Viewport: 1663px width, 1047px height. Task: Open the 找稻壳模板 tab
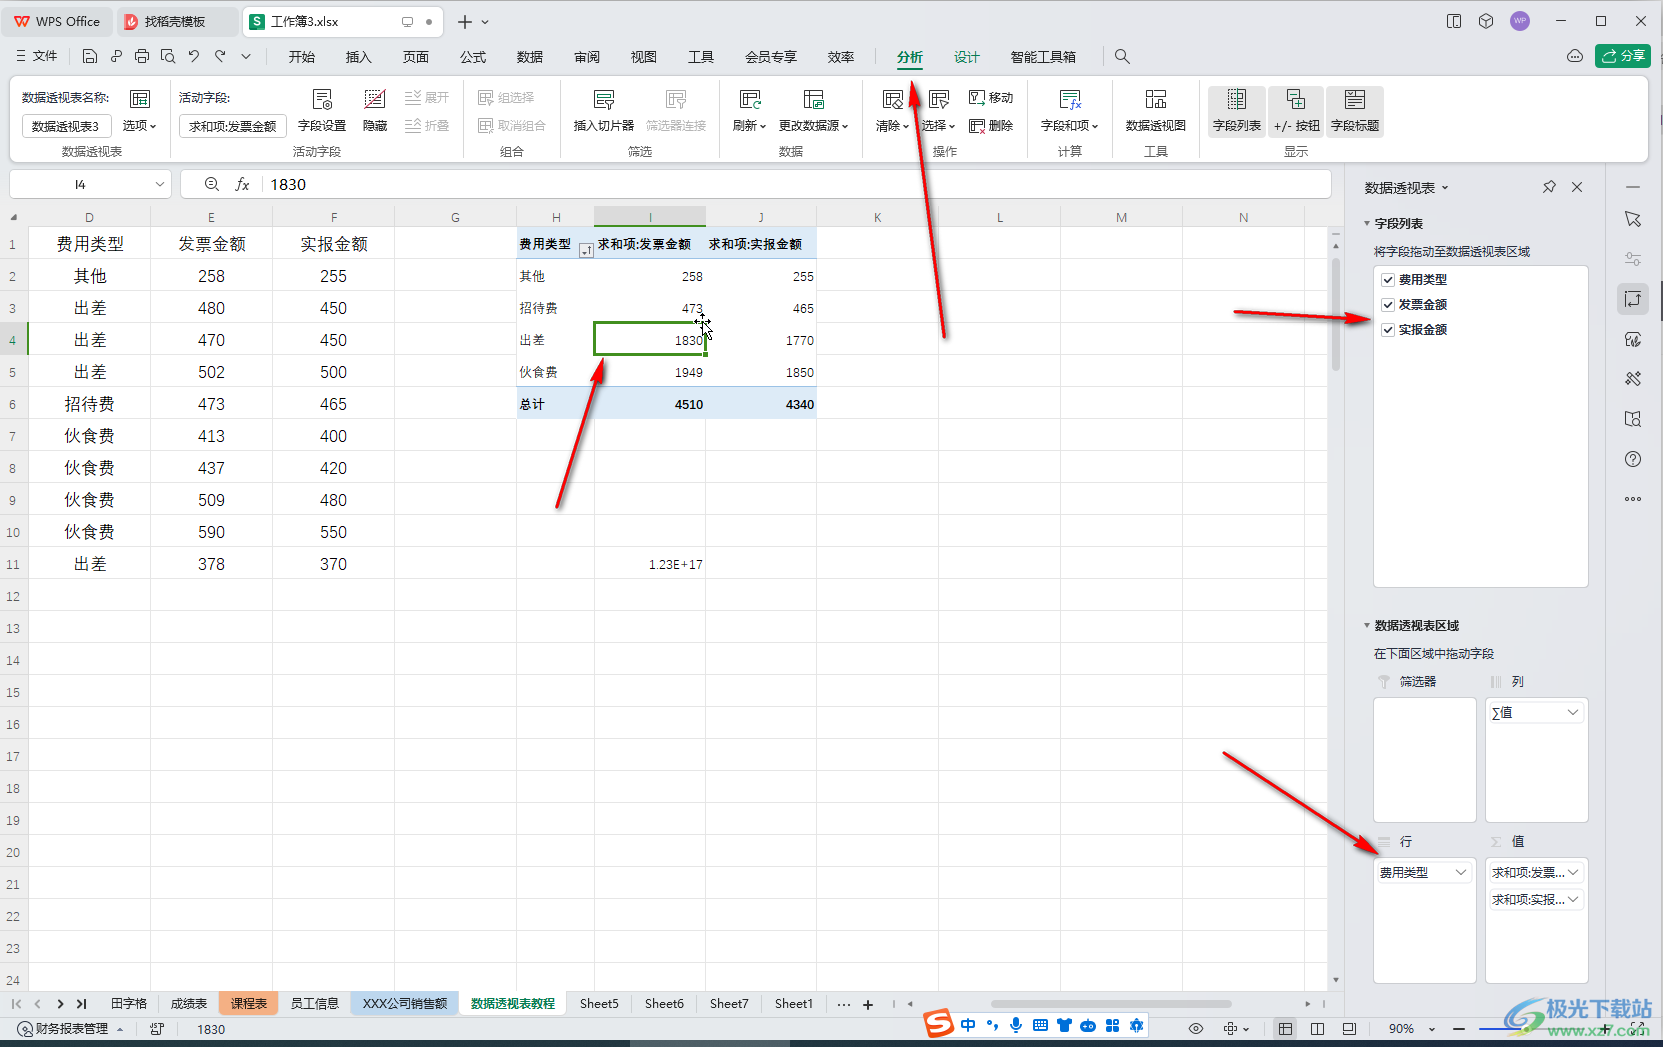point(176,21)
